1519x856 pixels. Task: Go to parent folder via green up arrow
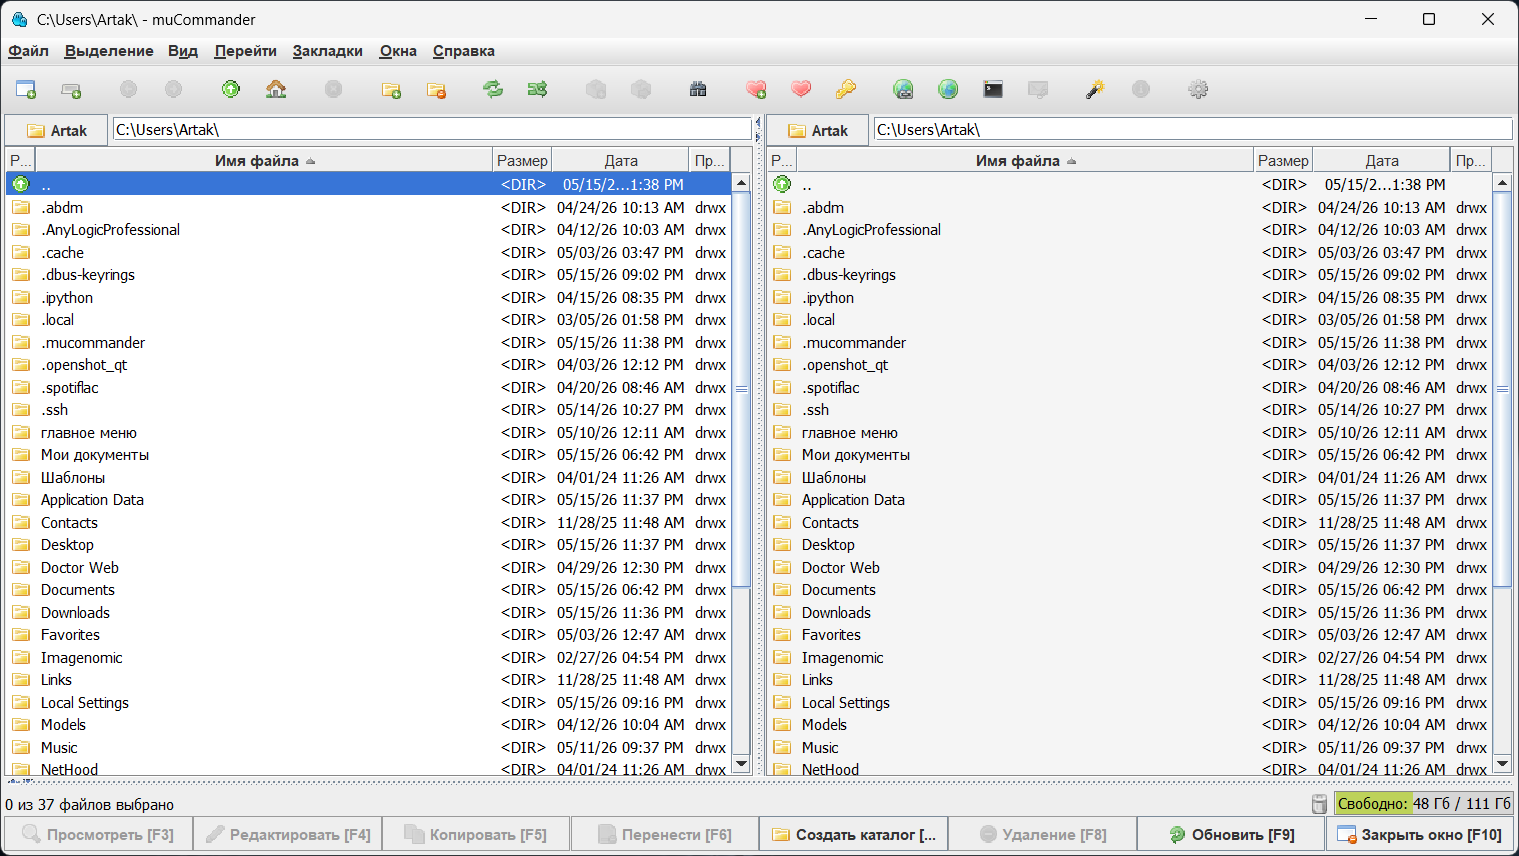coord(231,90)
